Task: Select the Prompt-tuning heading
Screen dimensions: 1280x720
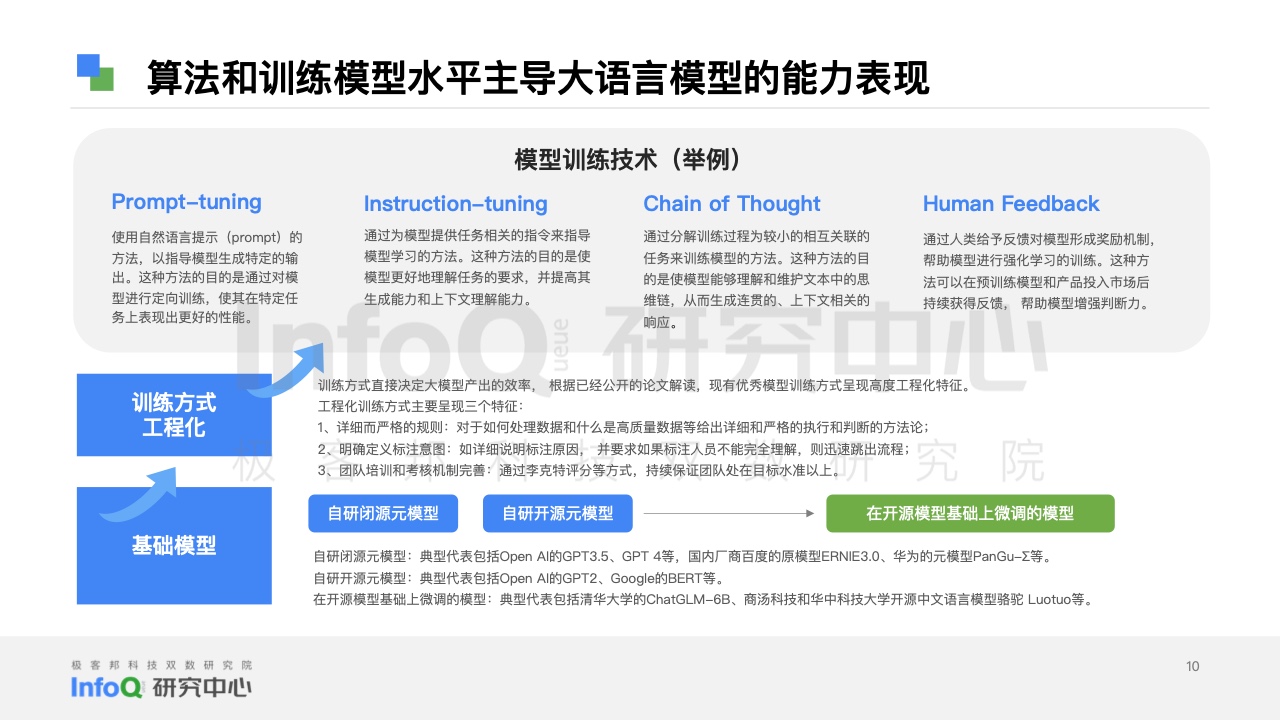Action: 187,202
